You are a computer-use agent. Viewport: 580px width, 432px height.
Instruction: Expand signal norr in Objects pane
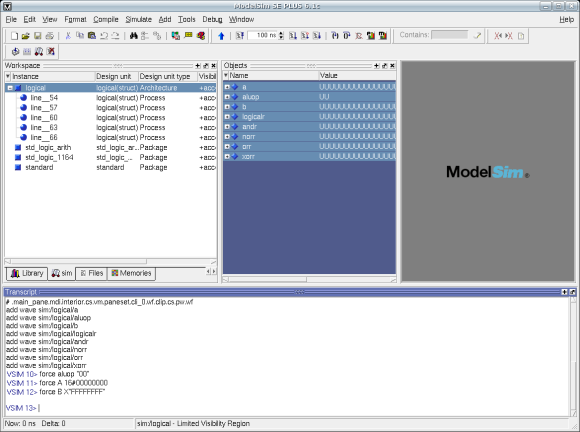tap(227, 137)
